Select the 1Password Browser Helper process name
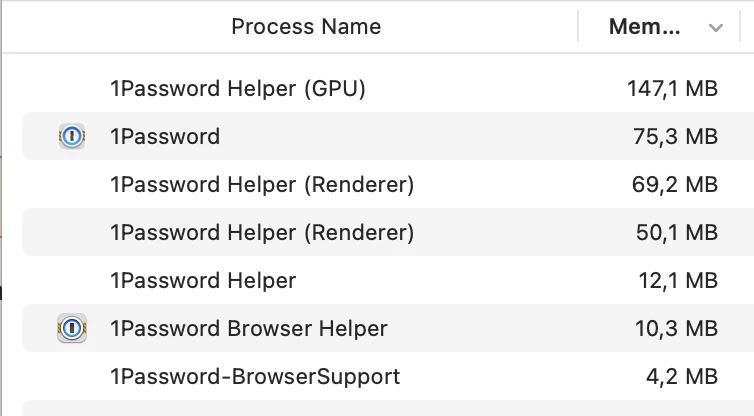The image size is (754, 416). [249, 328]
